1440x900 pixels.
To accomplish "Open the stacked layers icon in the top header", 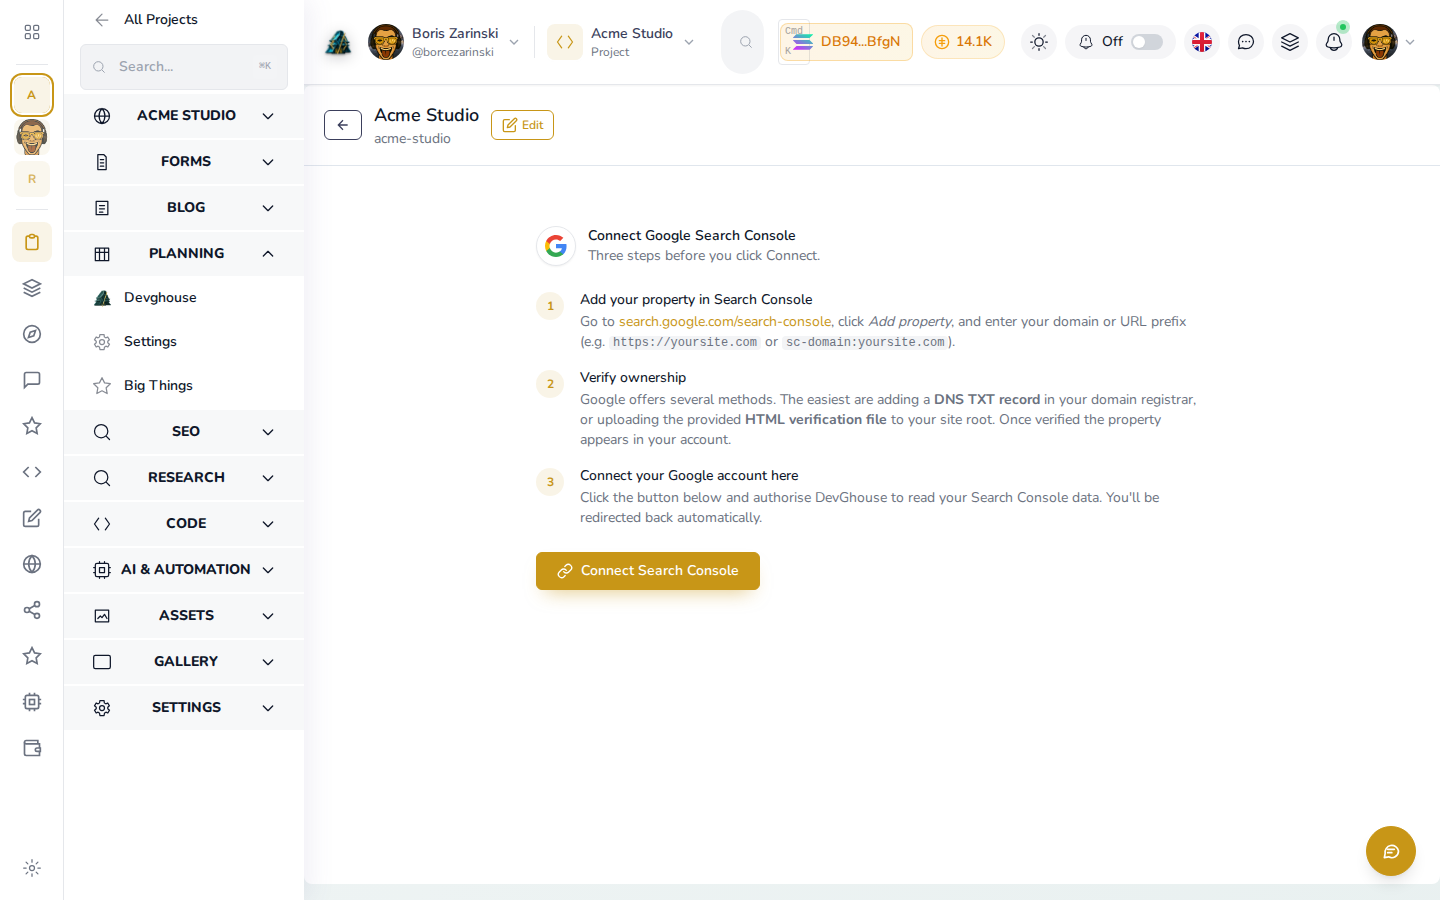I will pos(1290,42).
